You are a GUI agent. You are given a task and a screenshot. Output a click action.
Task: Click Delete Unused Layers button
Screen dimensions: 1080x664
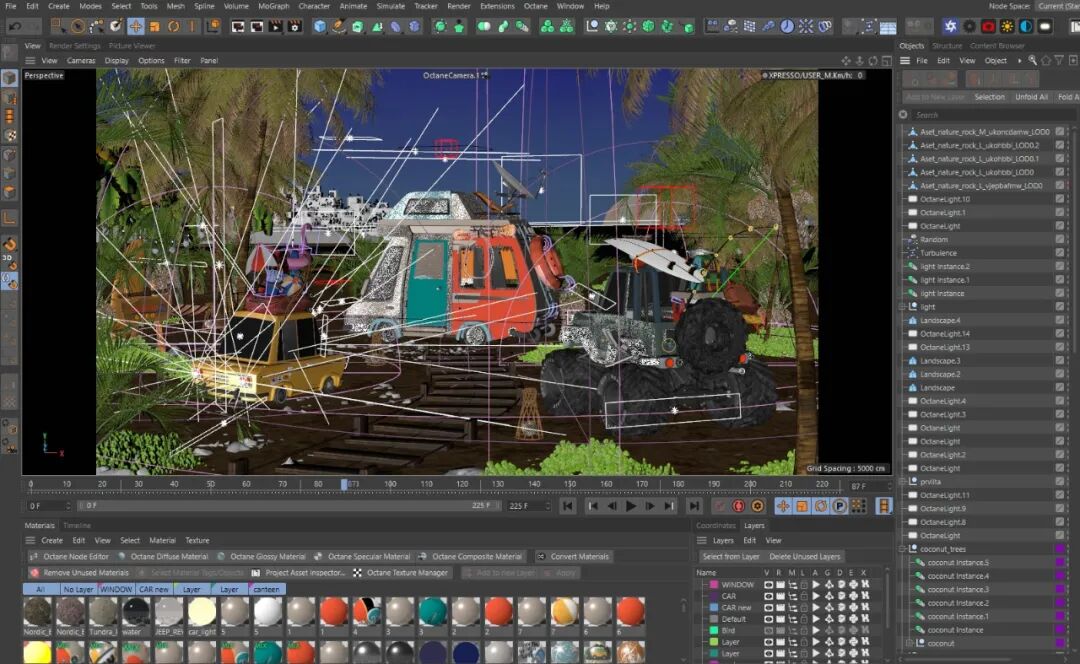804,557
